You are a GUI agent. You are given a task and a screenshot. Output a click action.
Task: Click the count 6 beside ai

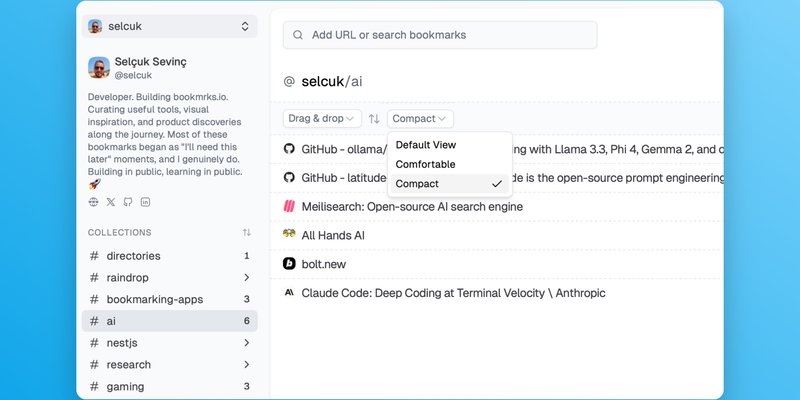[x=246, y=321]
